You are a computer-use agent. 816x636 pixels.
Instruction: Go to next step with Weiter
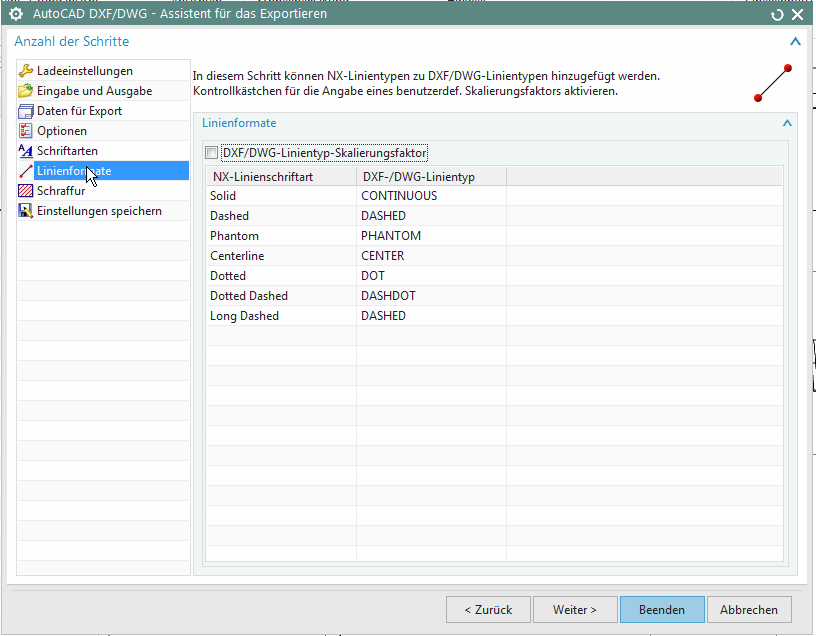(x=575, y=609)
